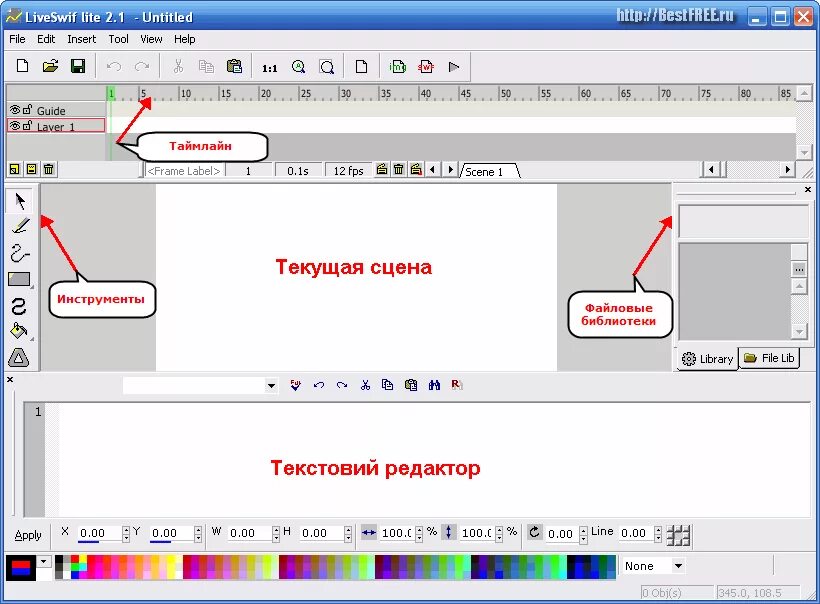
Task: Select the arrow Selection tool
Action: click(20, 201)
